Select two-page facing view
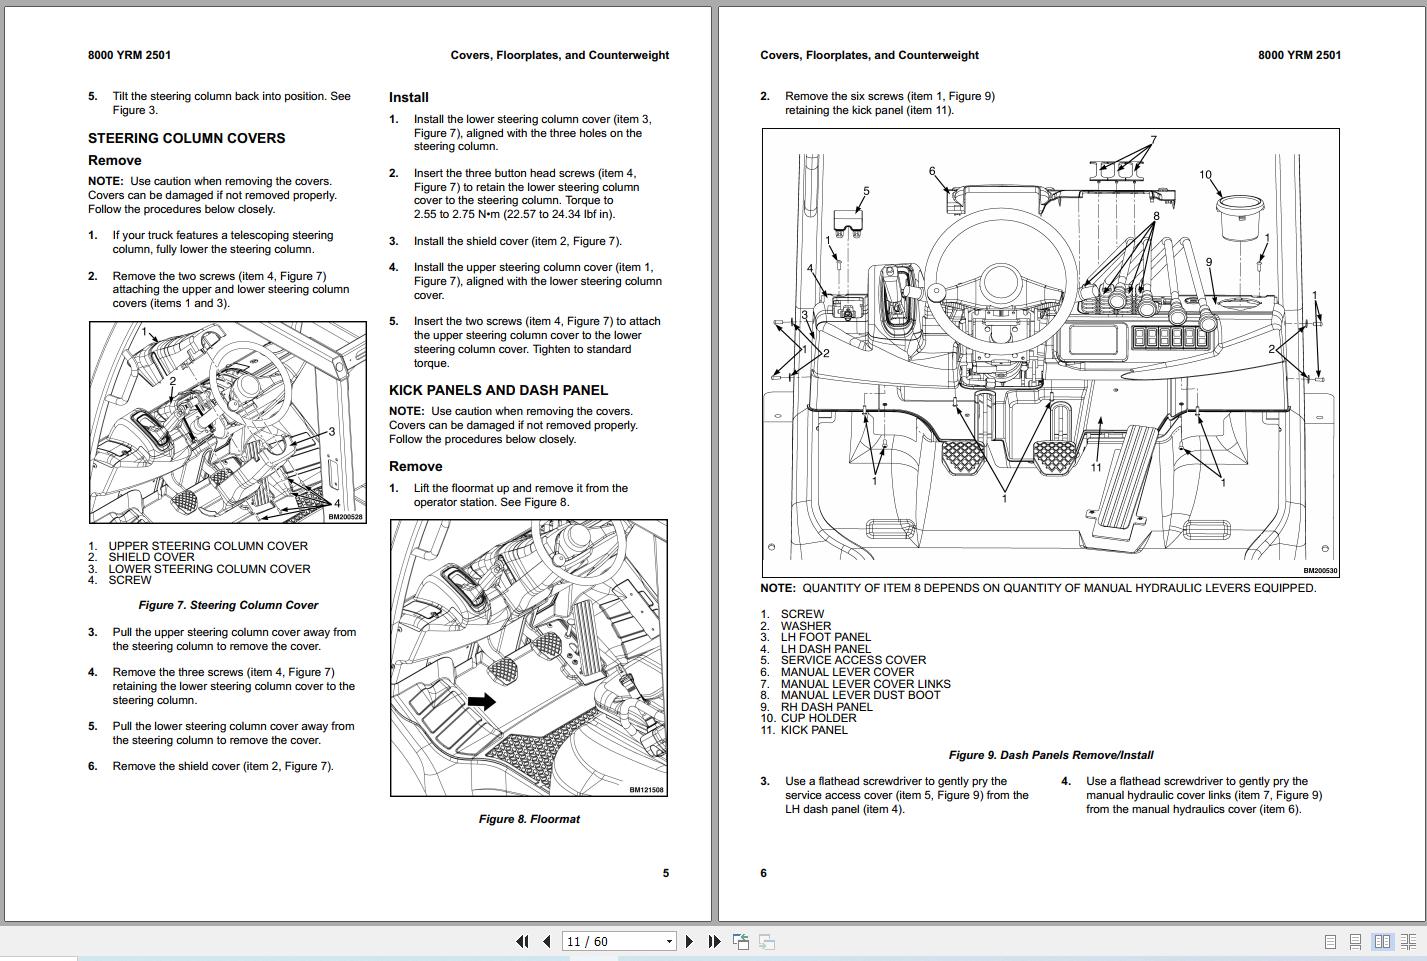The height and width of the screenshot is (961, 1427). coord(1382,941)
